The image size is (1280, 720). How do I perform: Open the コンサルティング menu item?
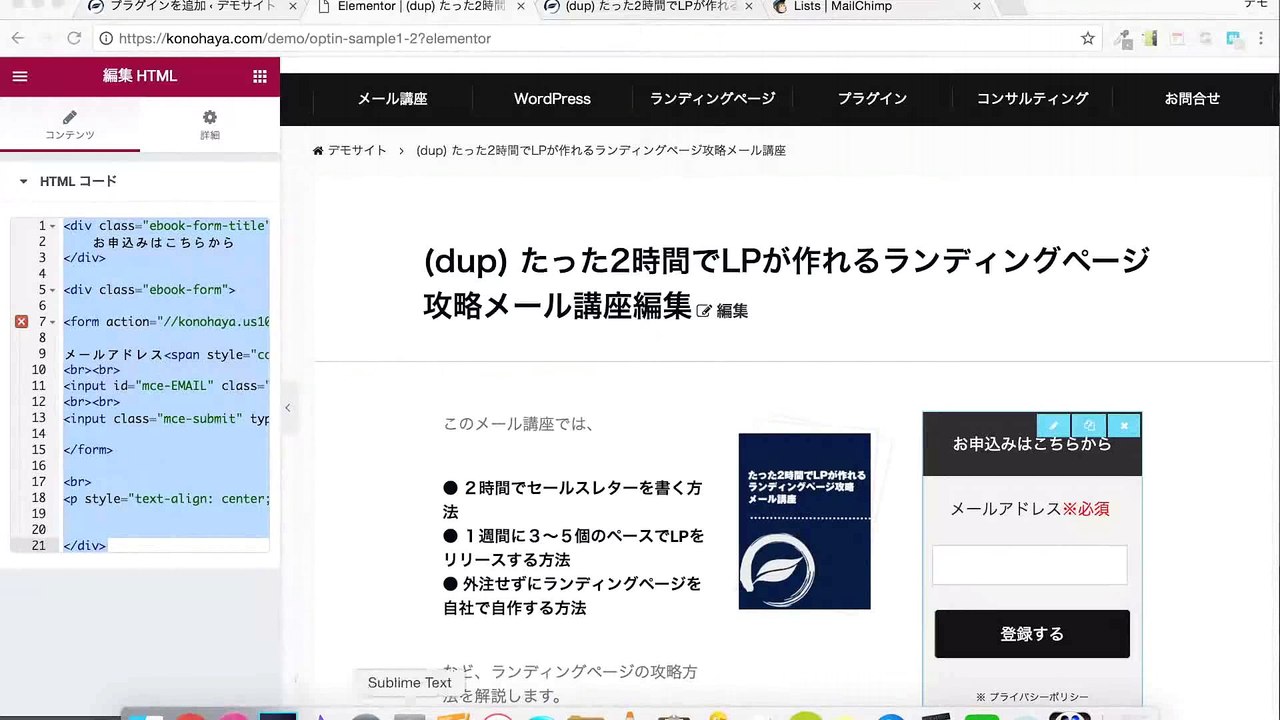1032,99
